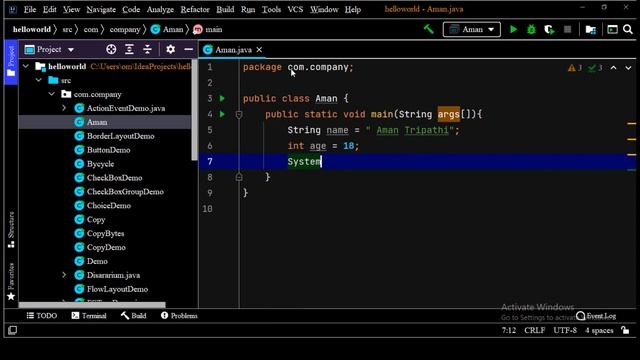Jump to previous highlighted error arrow

[x=613, y=68]
